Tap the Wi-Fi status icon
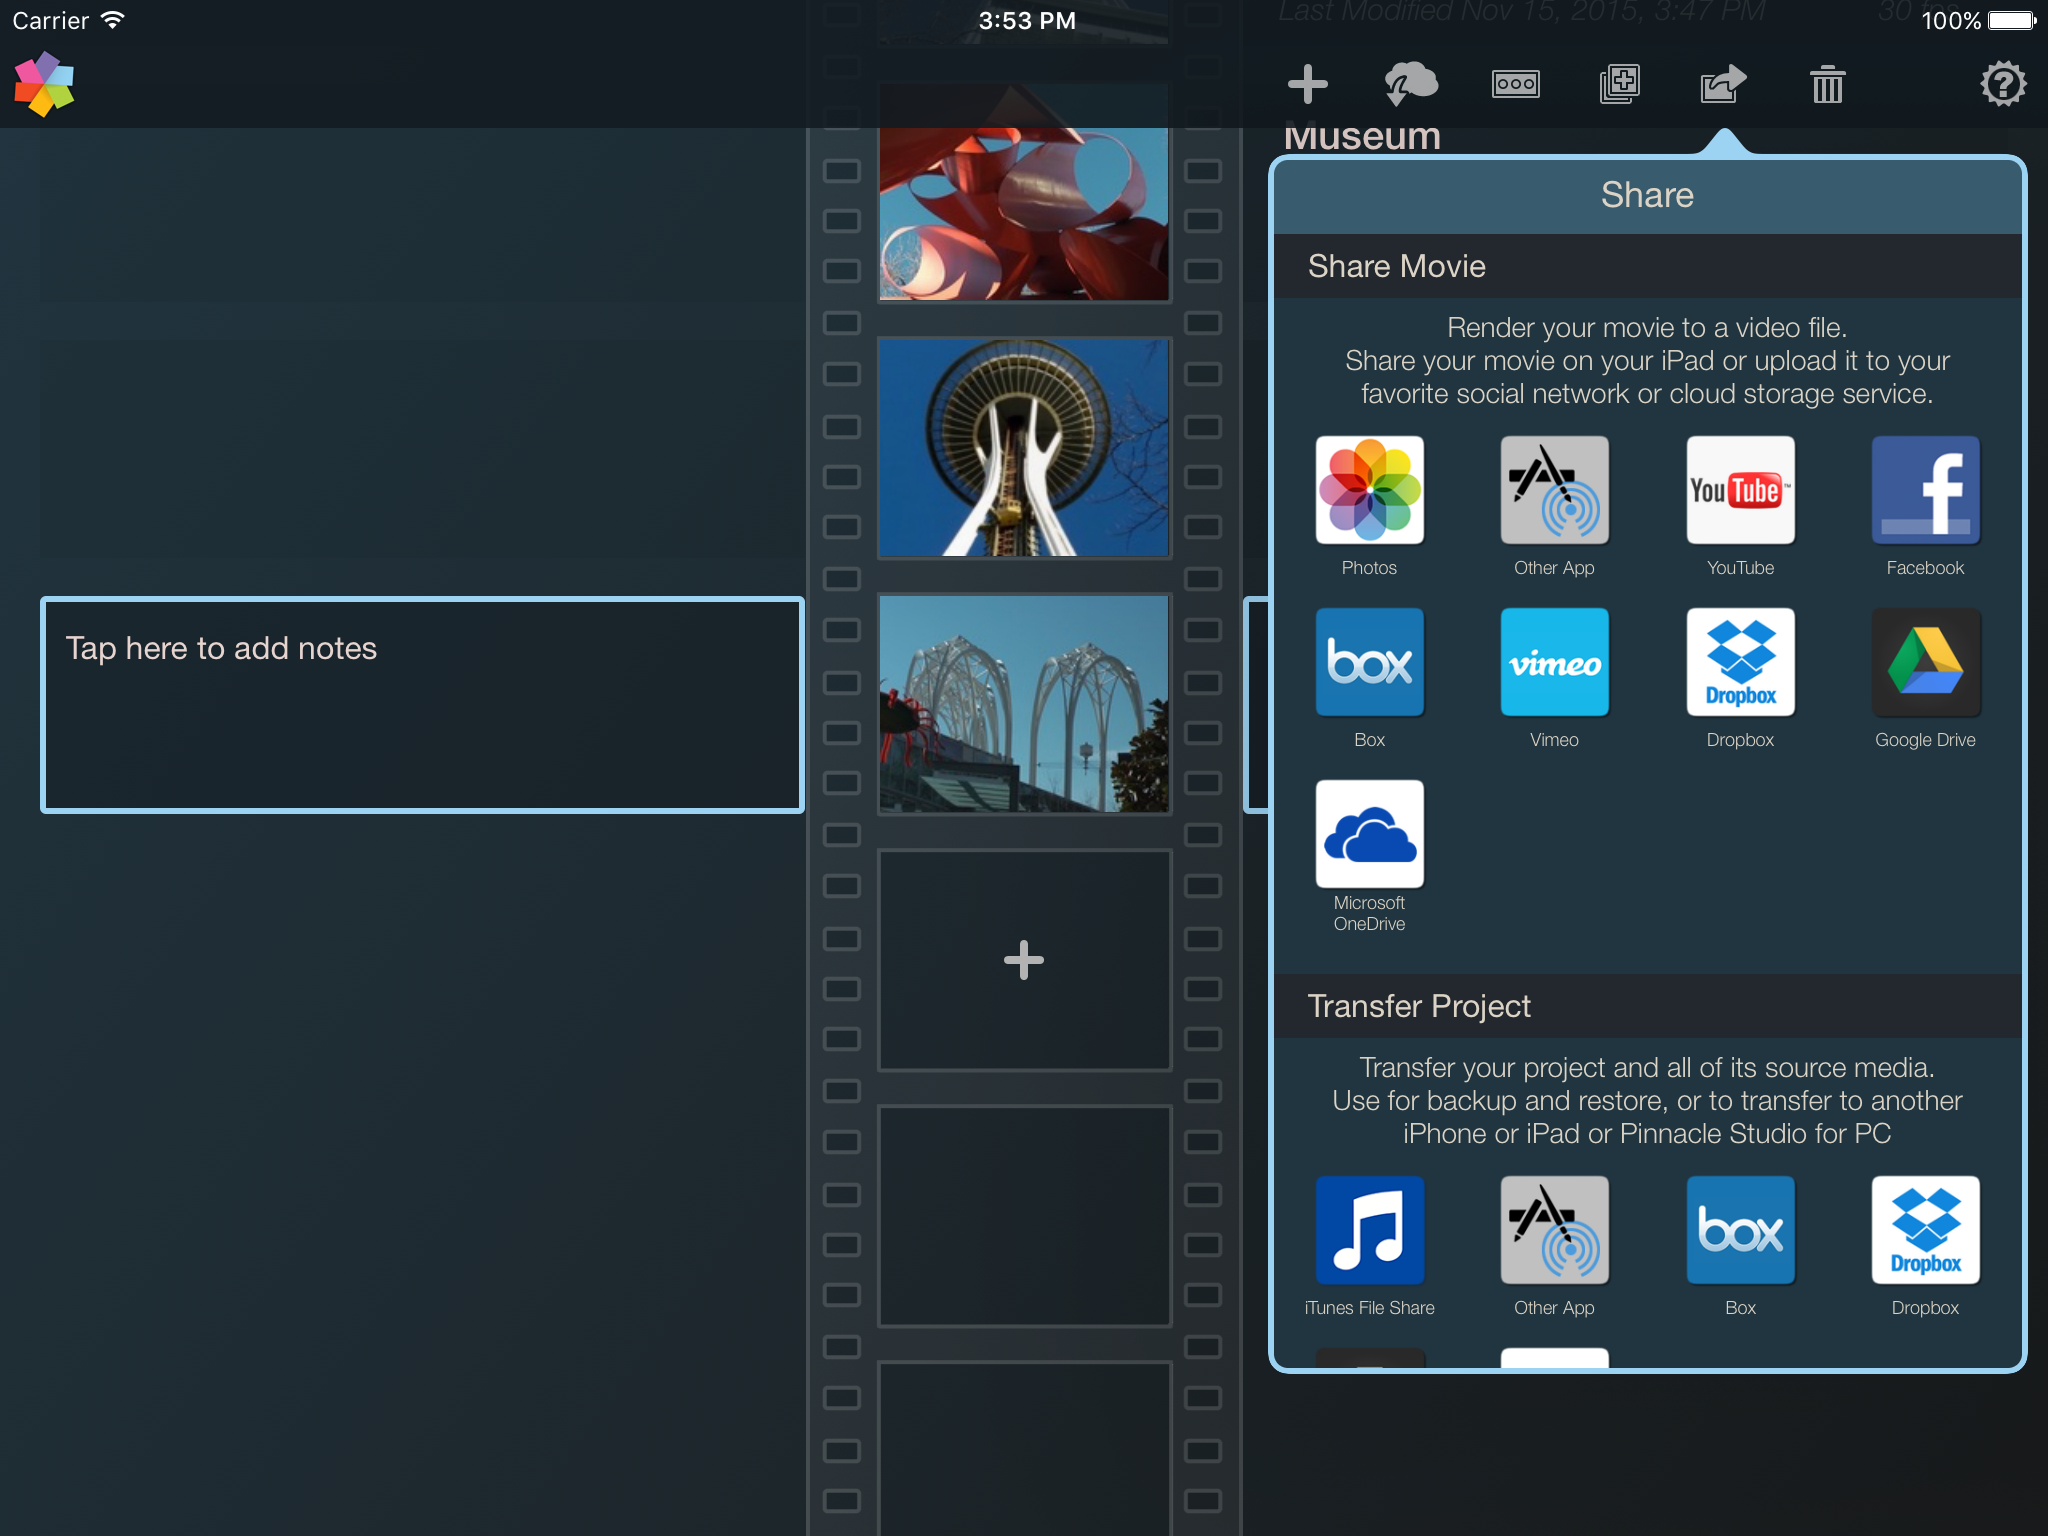Screen dimensions: 2048x1536 click(x=113, y=20)
